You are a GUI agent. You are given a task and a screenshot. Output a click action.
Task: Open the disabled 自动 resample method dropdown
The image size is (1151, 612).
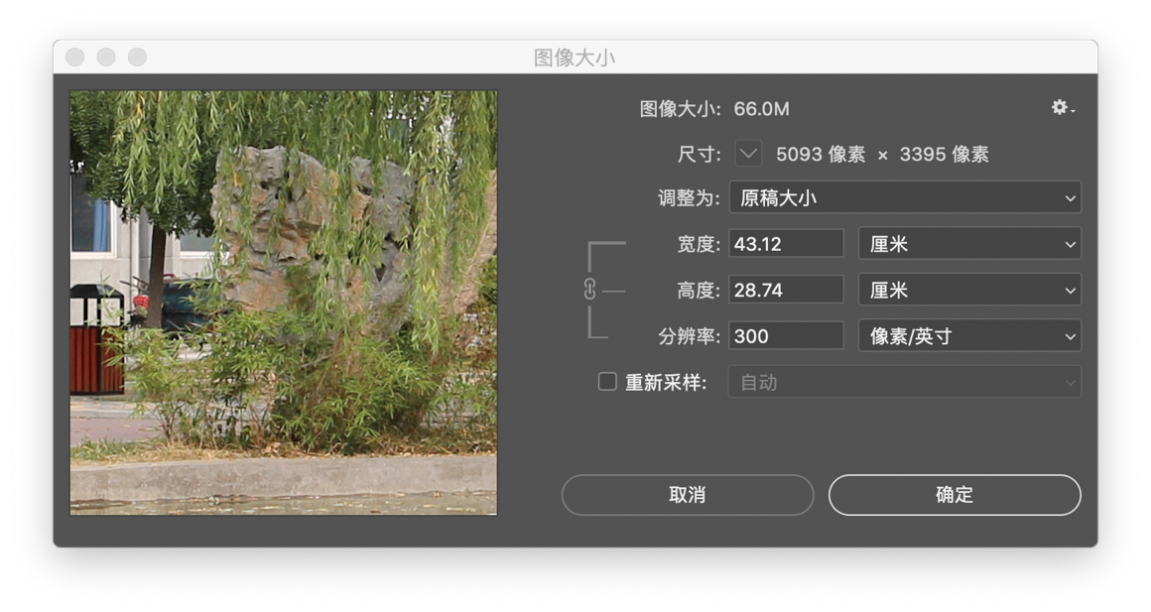[x=904, y=382]
